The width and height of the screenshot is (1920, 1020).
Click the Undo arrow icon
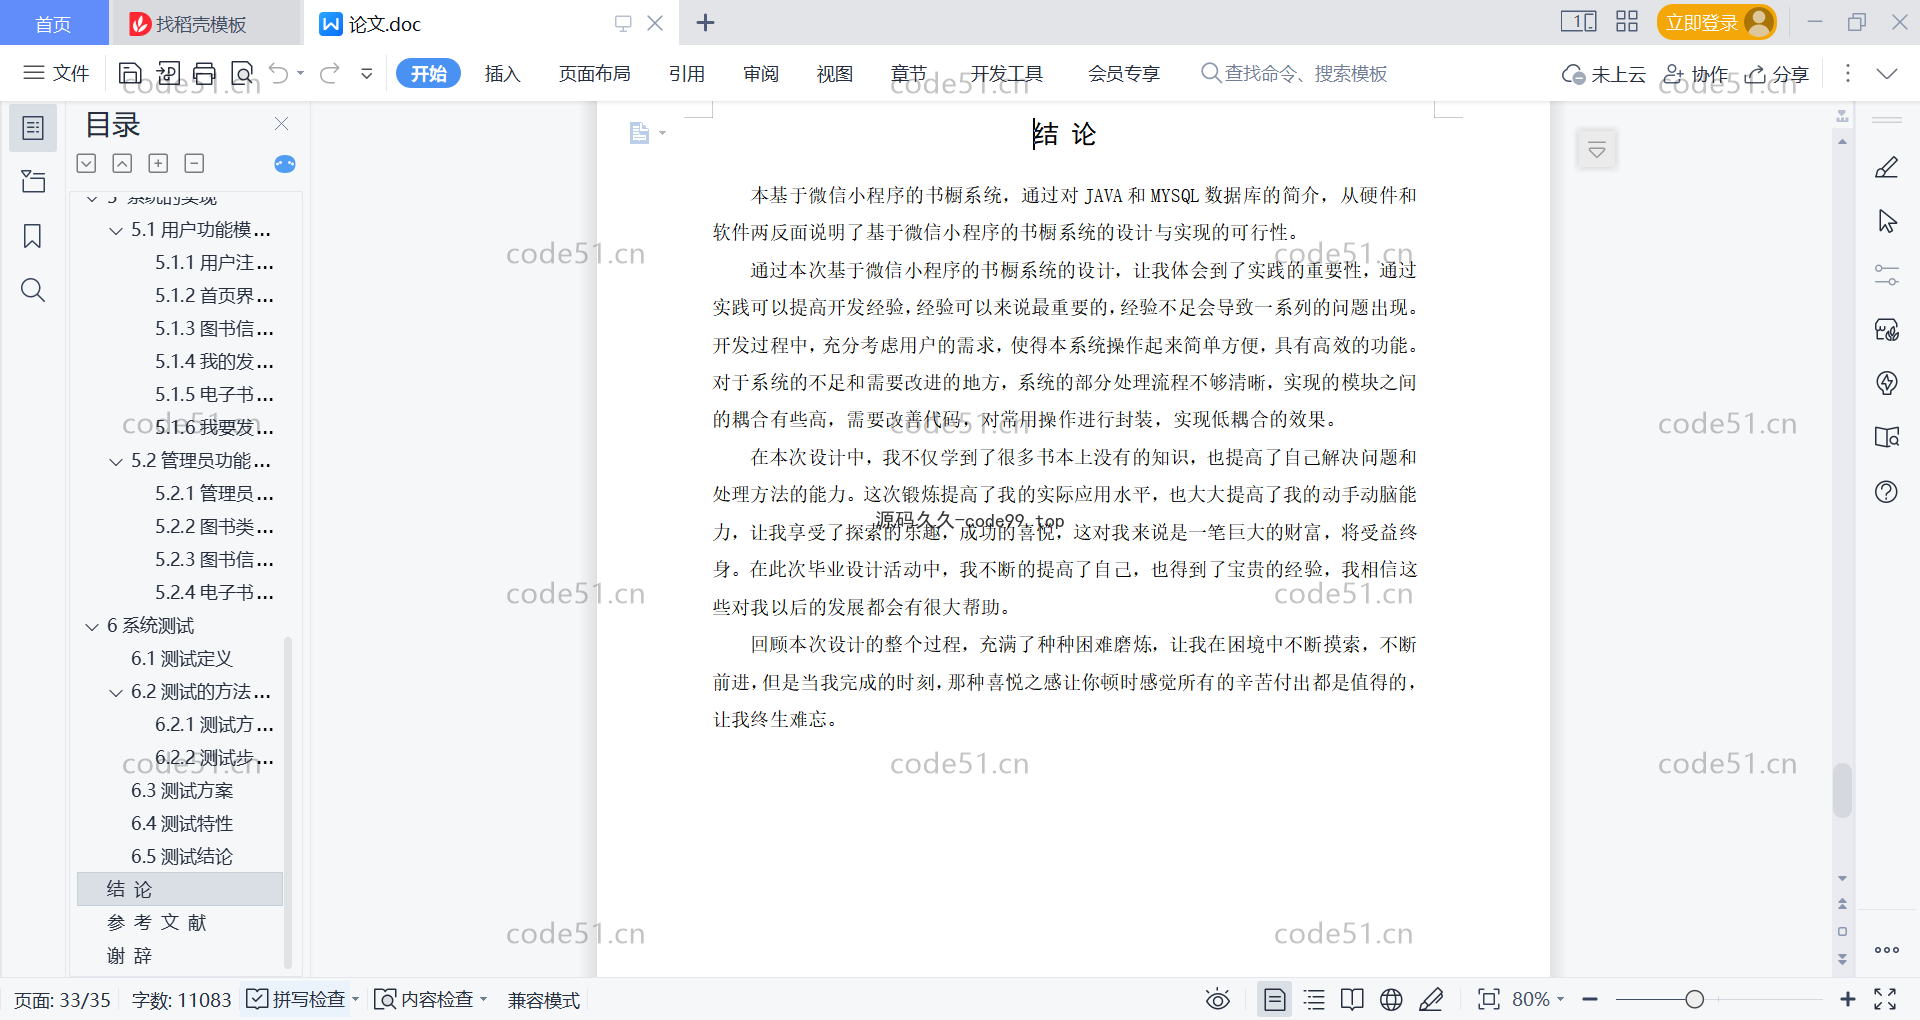coord(279,73)
